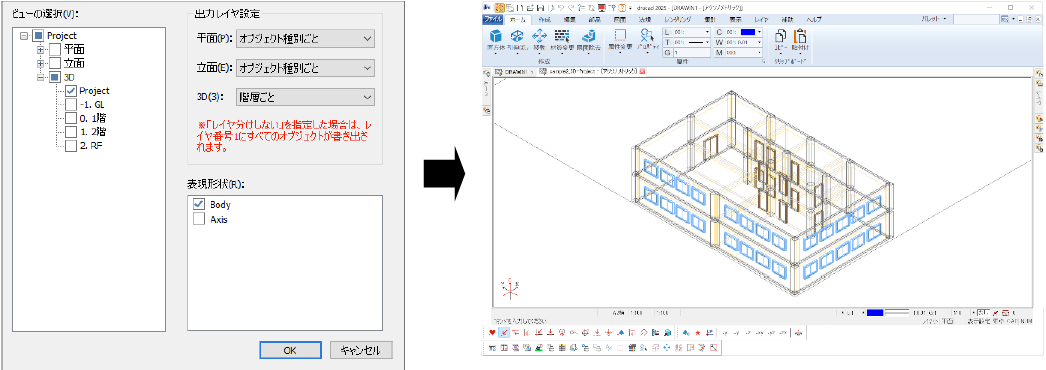Expand the 立面 tree node
1046x370 pixels.
[x=41, y=63]
